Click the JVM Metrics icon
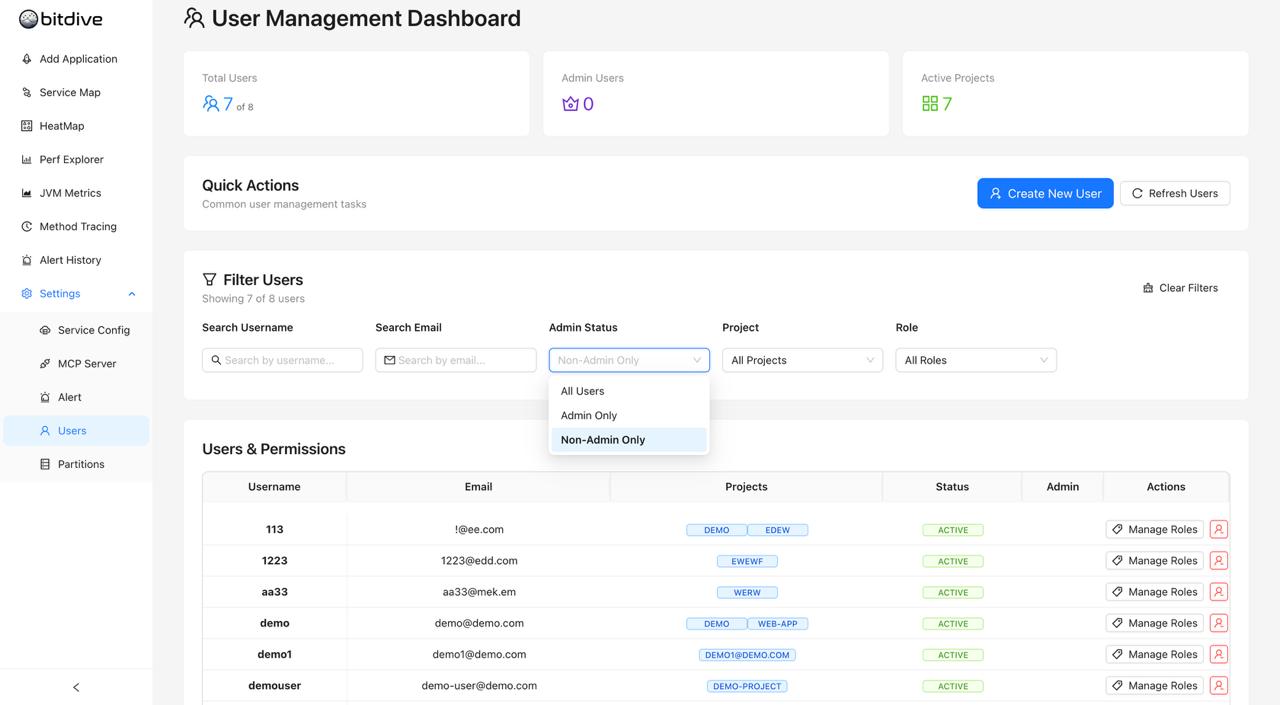 [x=27, y=193]
